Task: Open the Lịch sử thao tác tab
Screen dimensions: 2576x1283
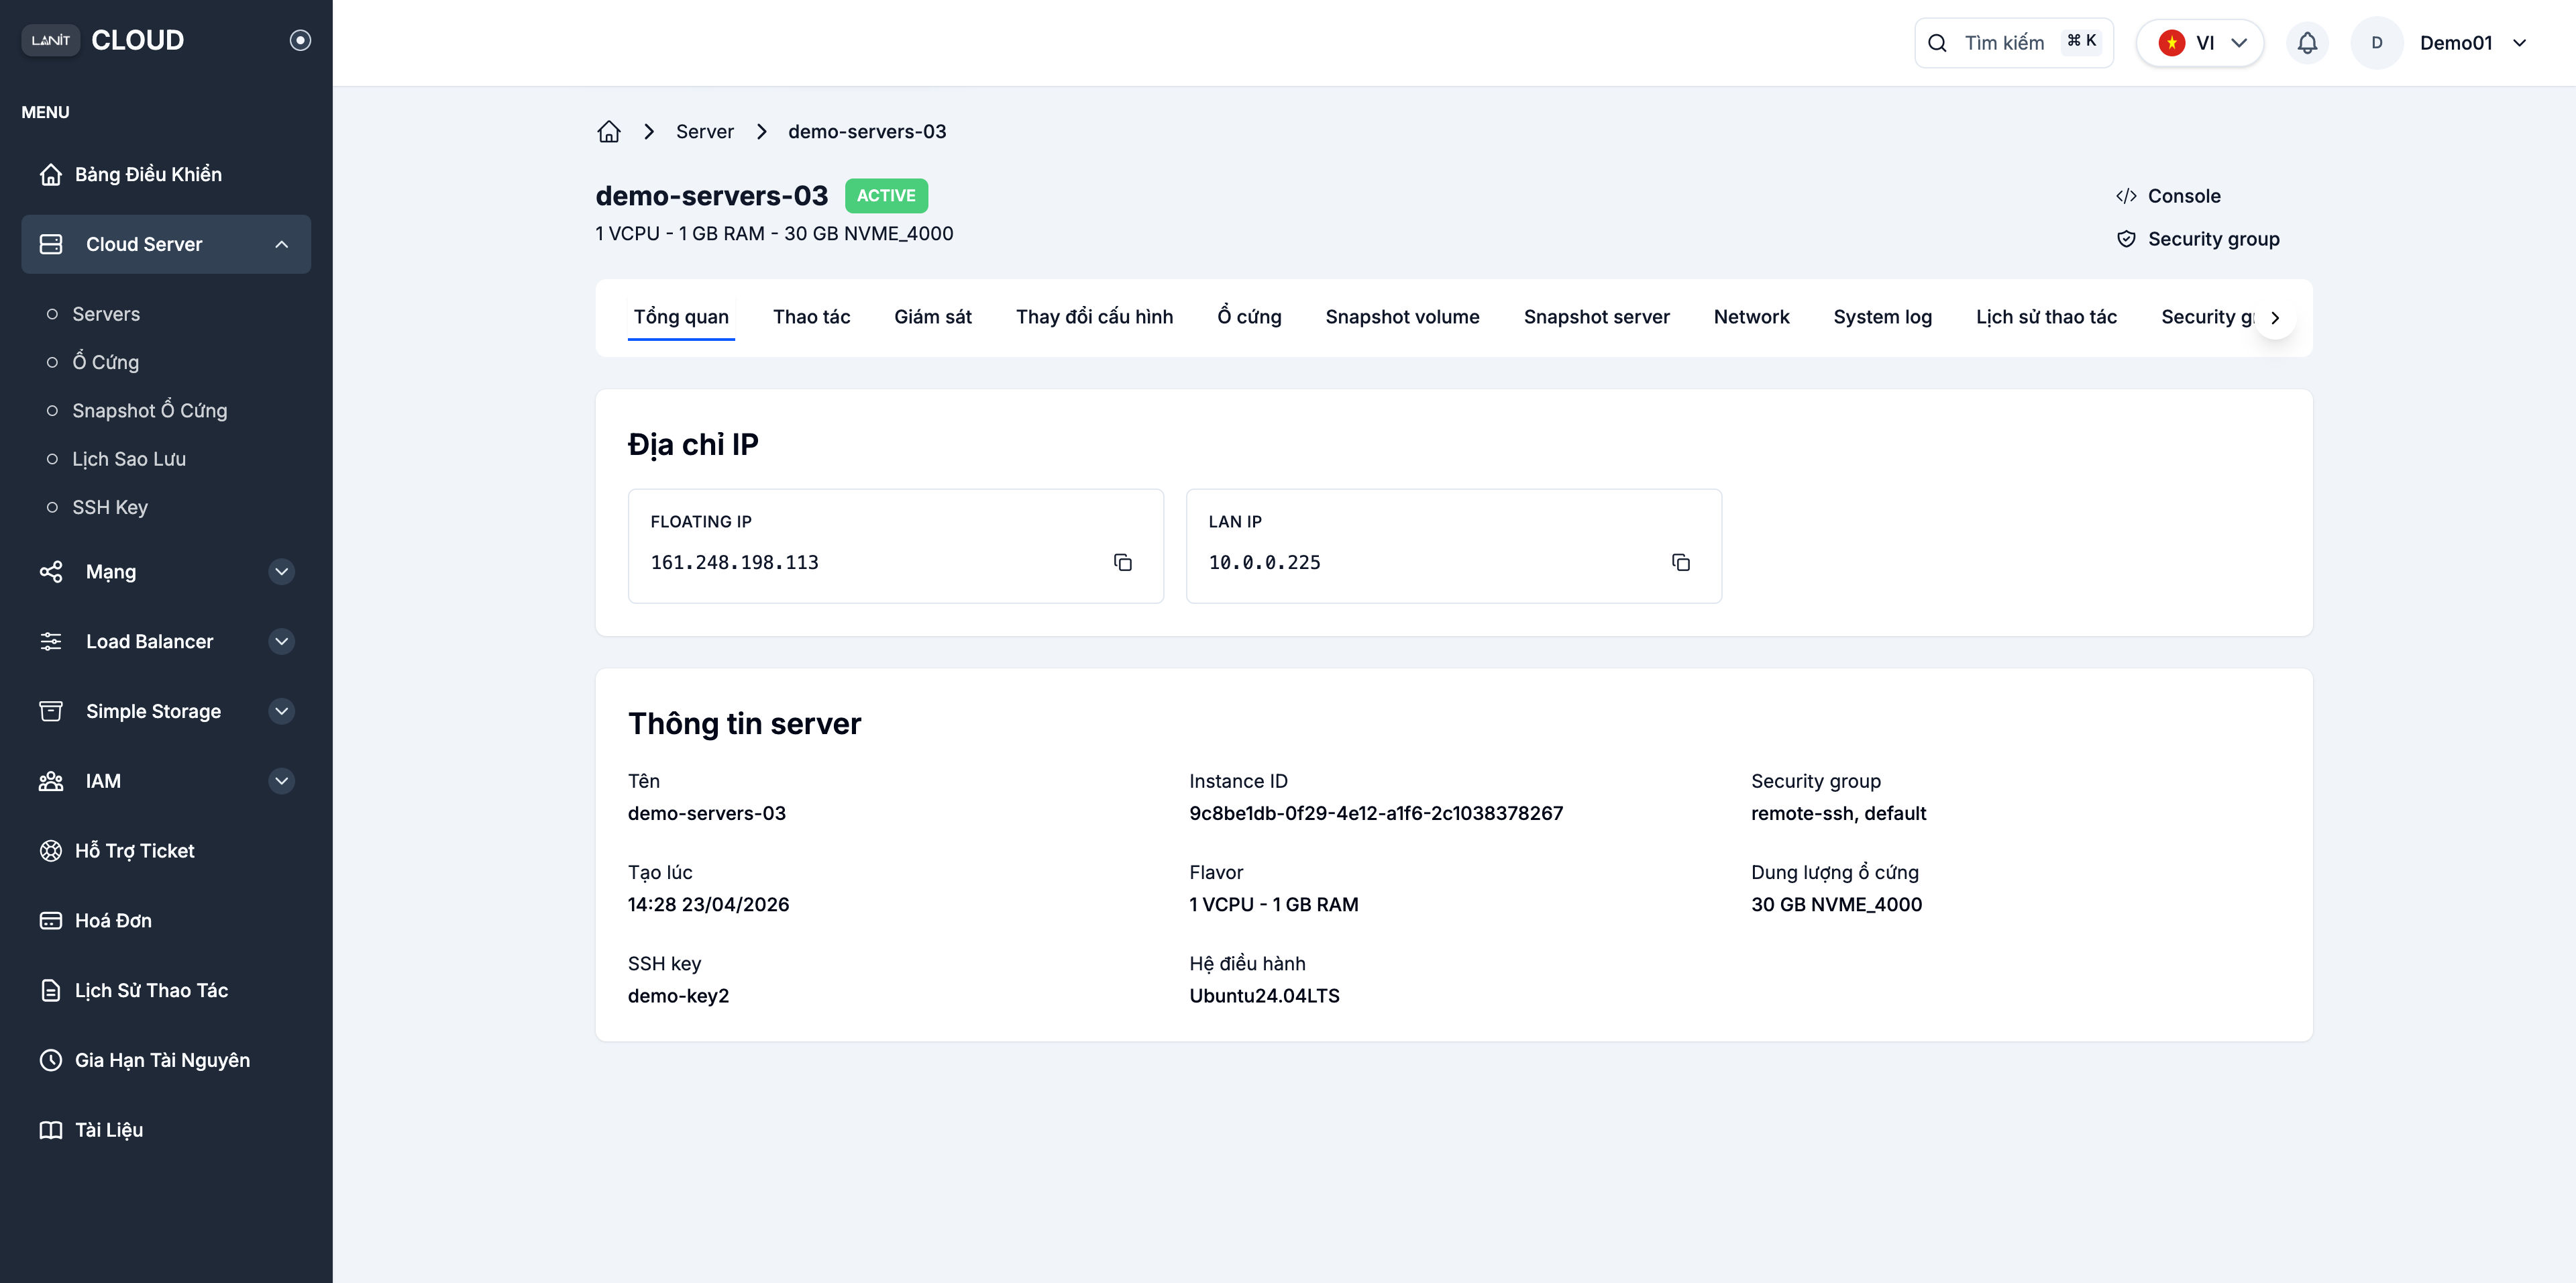Action: click(x=2046, y=317)
